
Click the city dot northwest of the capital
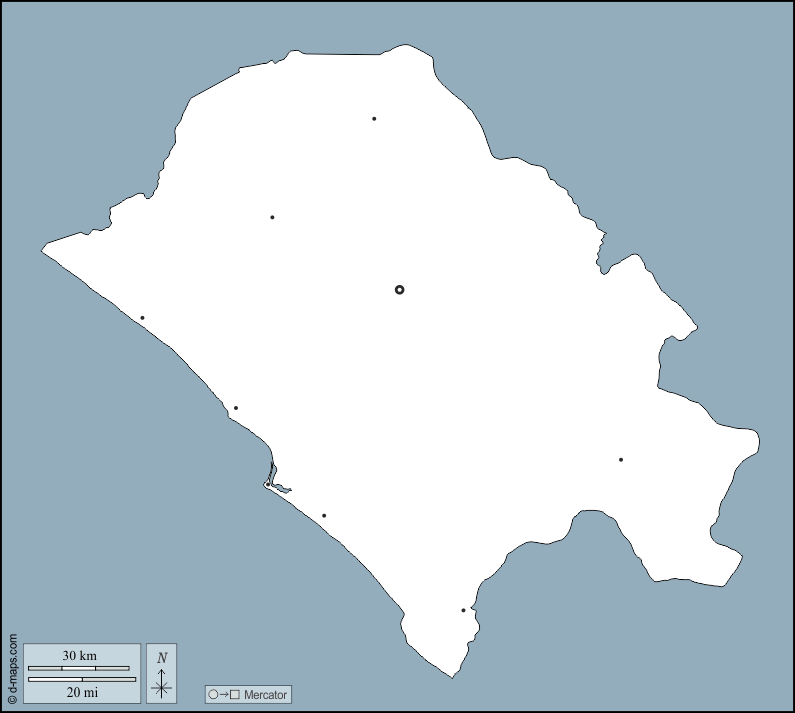pyautogui.click(x=272, y=217)
